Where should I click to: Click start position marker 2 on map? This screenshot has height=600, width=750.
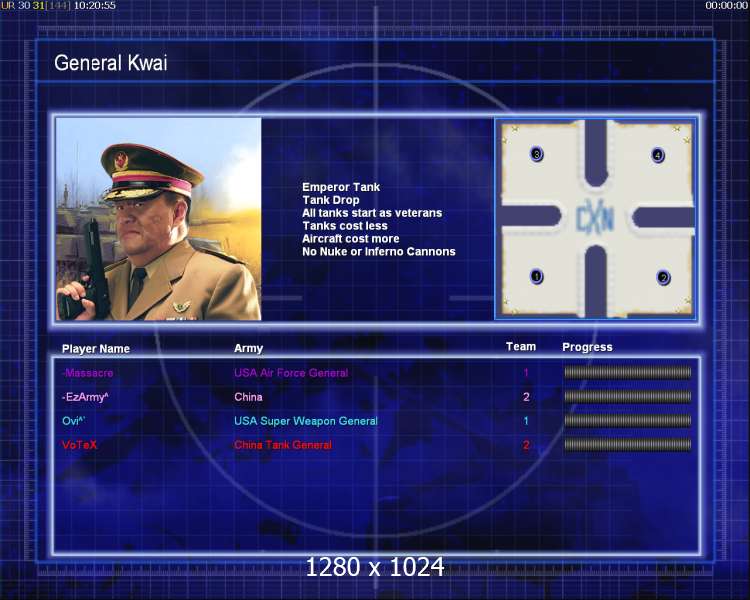[663, 278]
